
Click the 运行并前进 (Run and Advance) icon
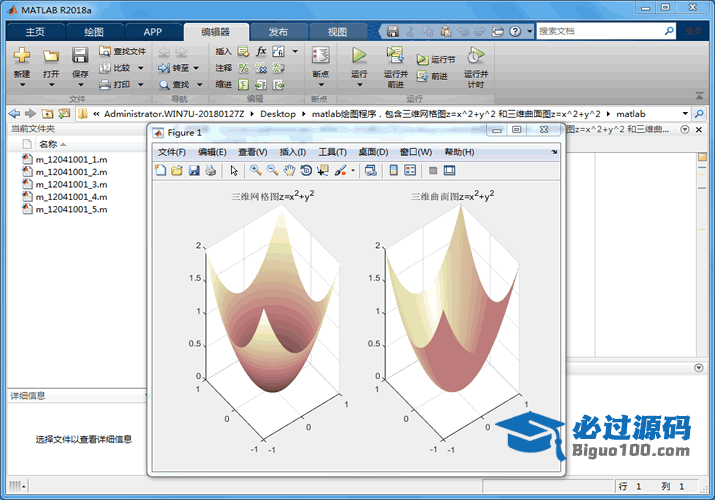coord(395,55)
